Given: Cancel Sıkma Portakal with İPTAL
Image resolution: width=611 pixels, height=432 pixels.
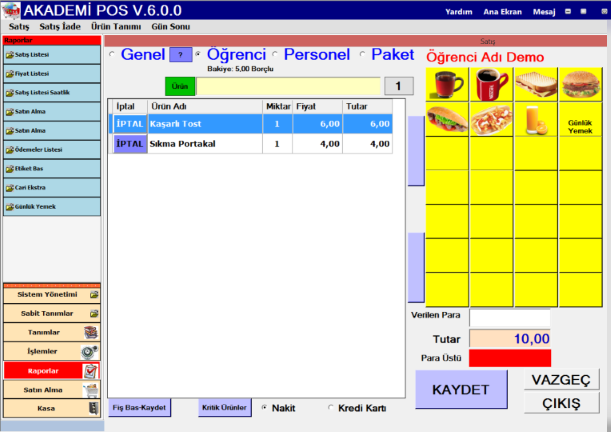Looking at the screenshot, I should tap(129, 144).
